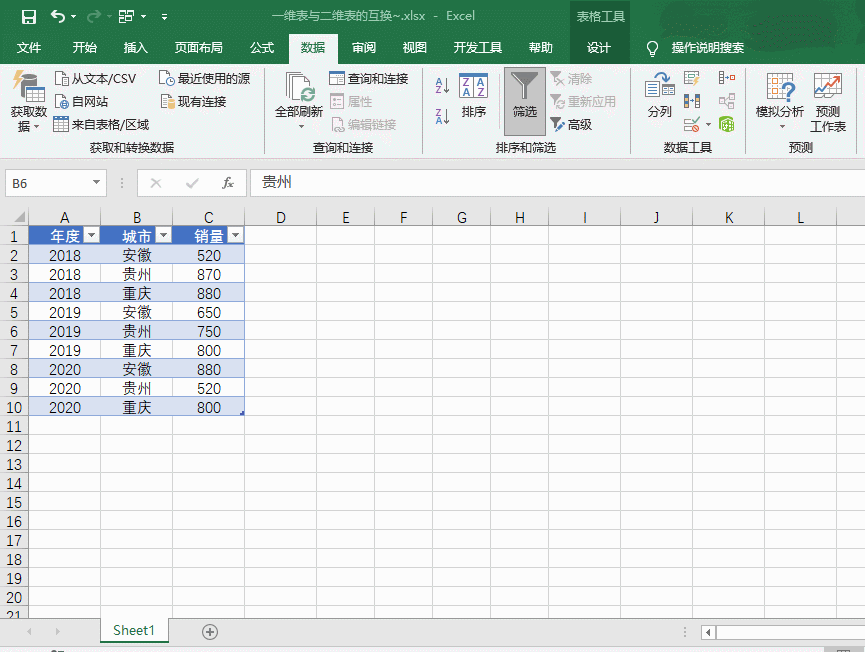
Task: Click the Undo arrow icon
Action: 58,17
